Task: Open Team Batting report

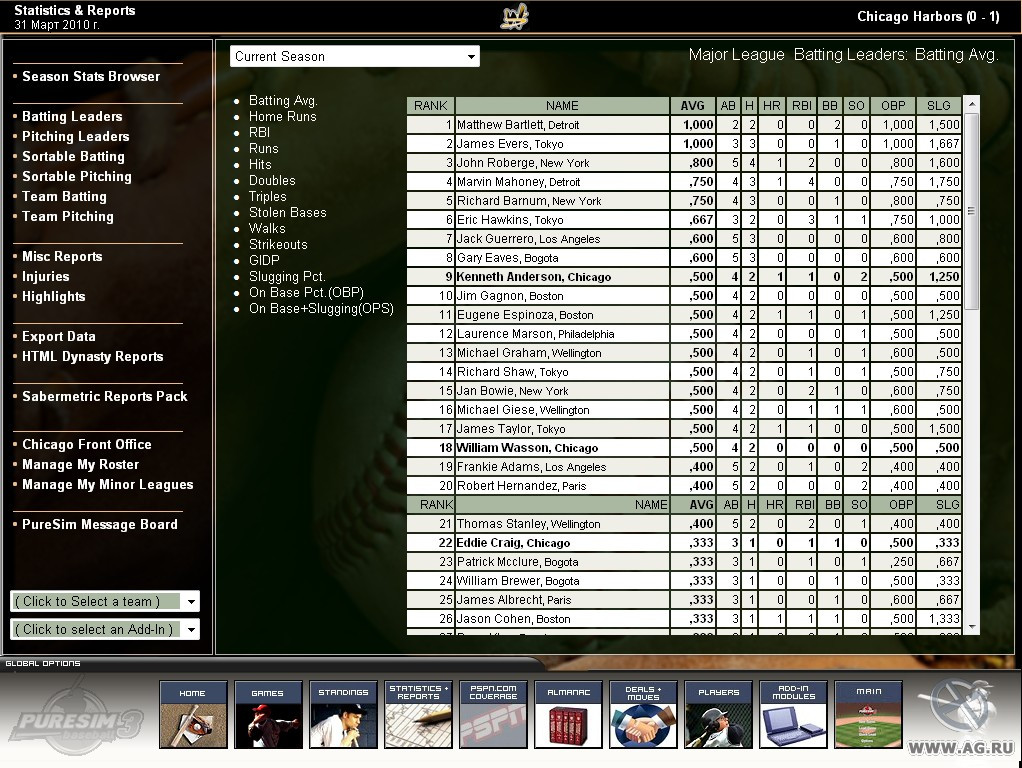Action: (64, 196)
